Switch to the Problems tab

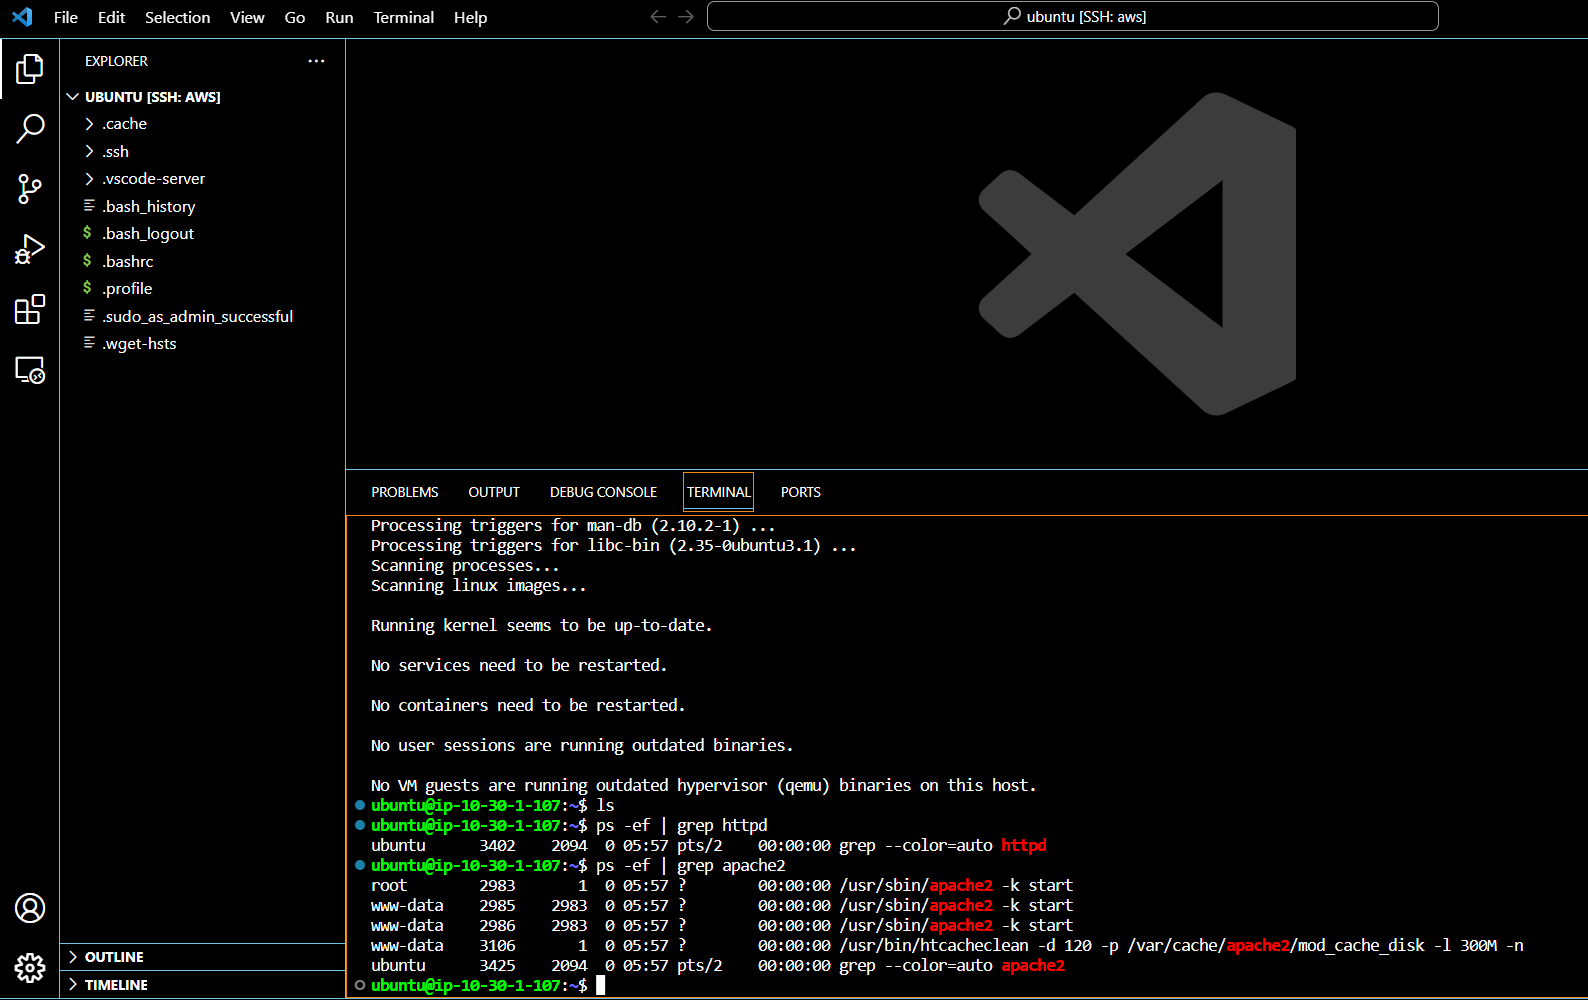coord(405,492)
